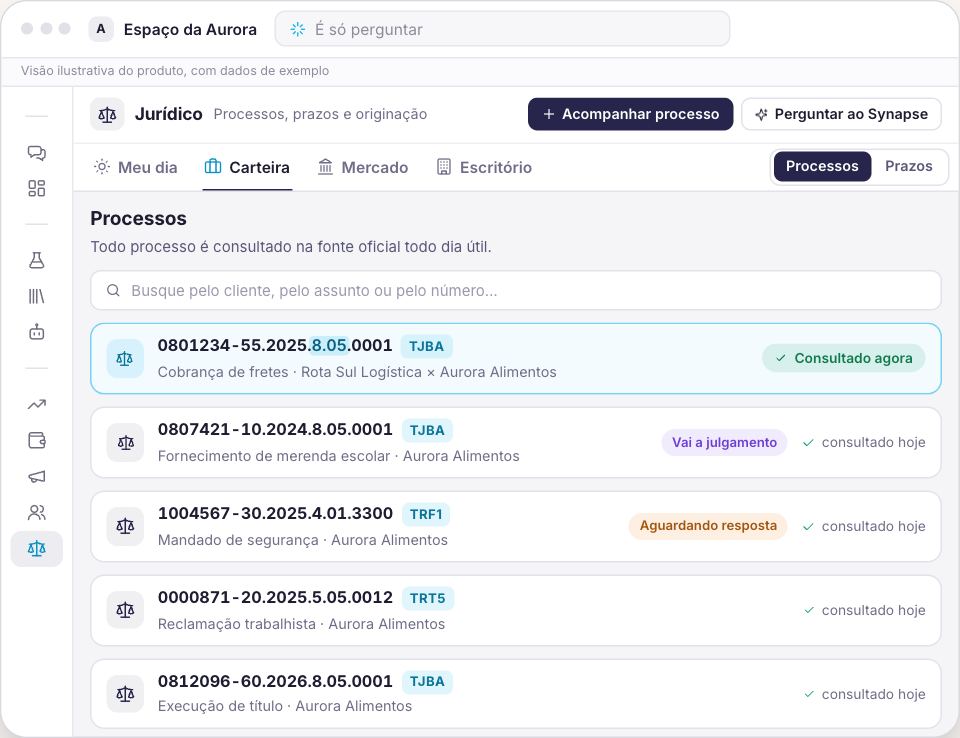Viewport: 960px width, 738px height.
Task: Click the search magnifier icon
Action: coord(113,290)
